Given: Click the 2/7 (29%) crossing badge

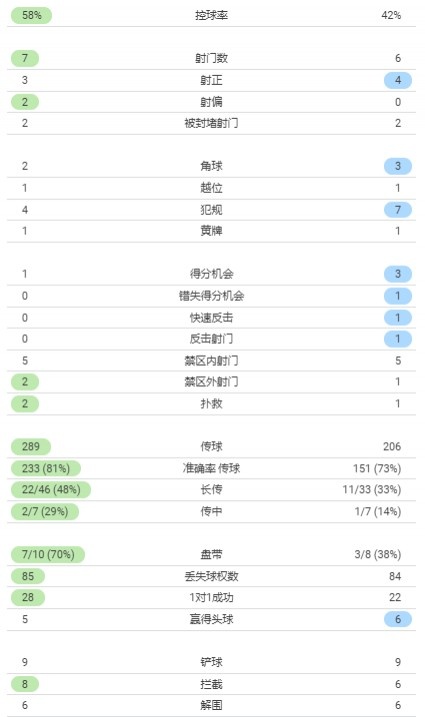Looking at the screenshot, I should point(45,511).
